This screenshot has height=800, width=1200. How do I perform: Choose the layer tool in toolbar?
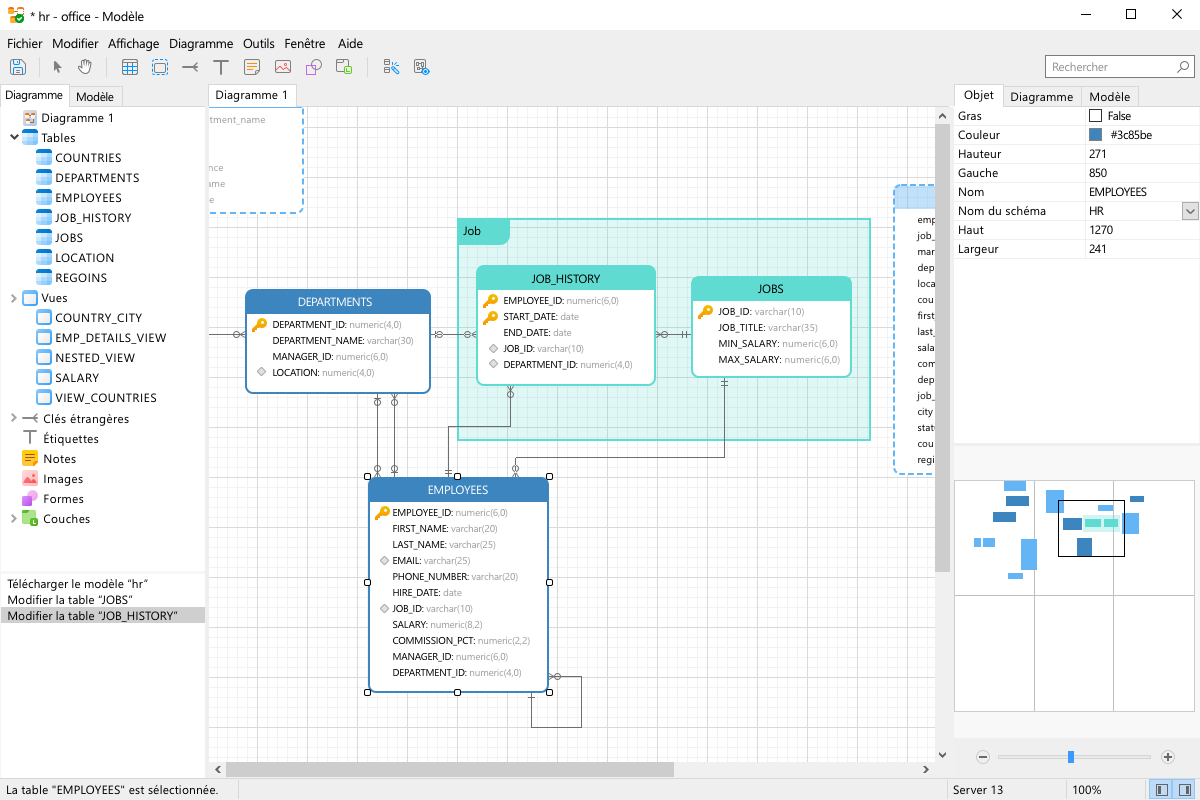pos(344,67)
